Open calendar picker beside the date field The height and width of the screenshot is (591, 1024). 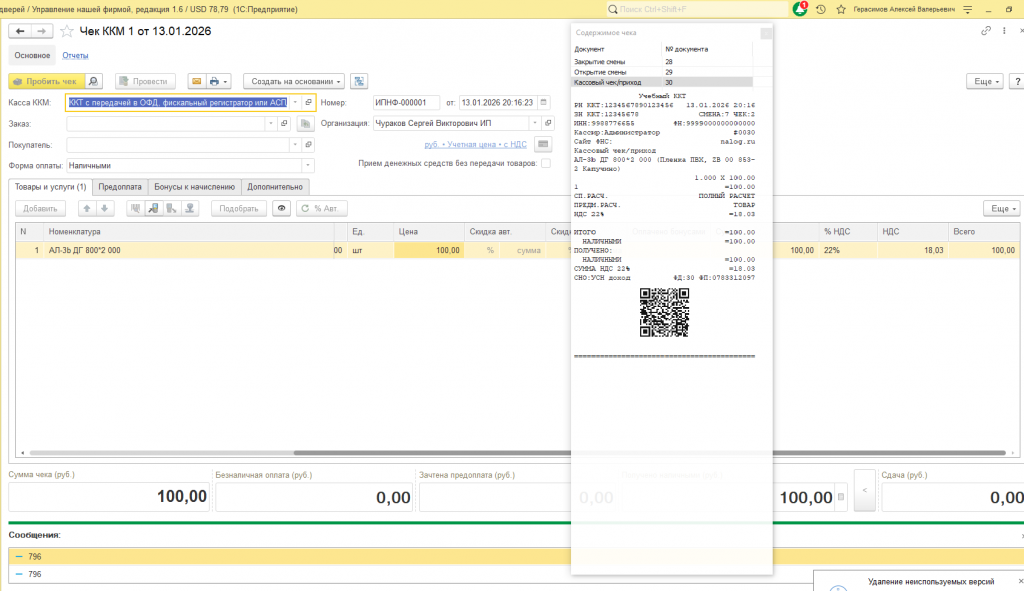544,102
